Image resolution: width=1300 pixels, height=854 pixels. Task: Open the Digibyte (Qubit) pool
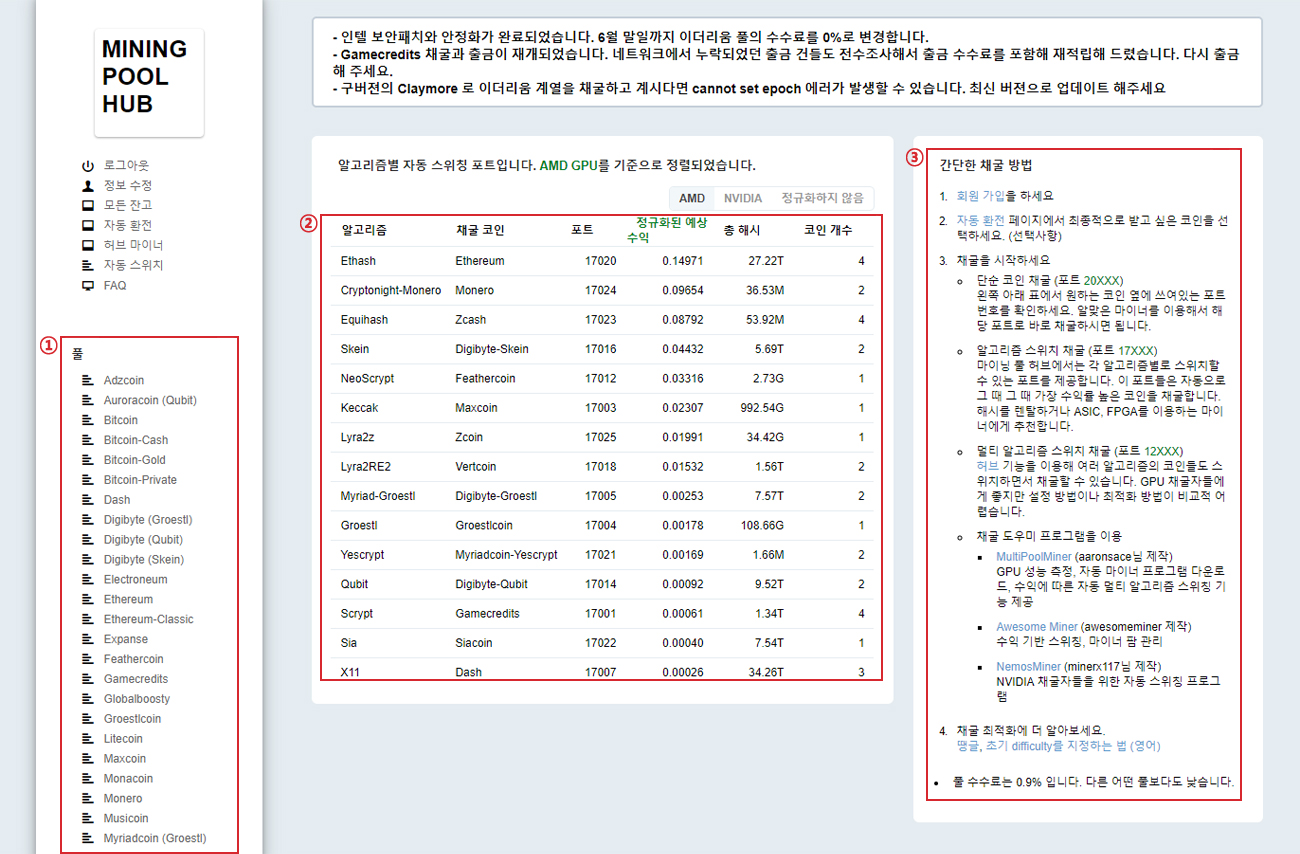click(144, 540)
